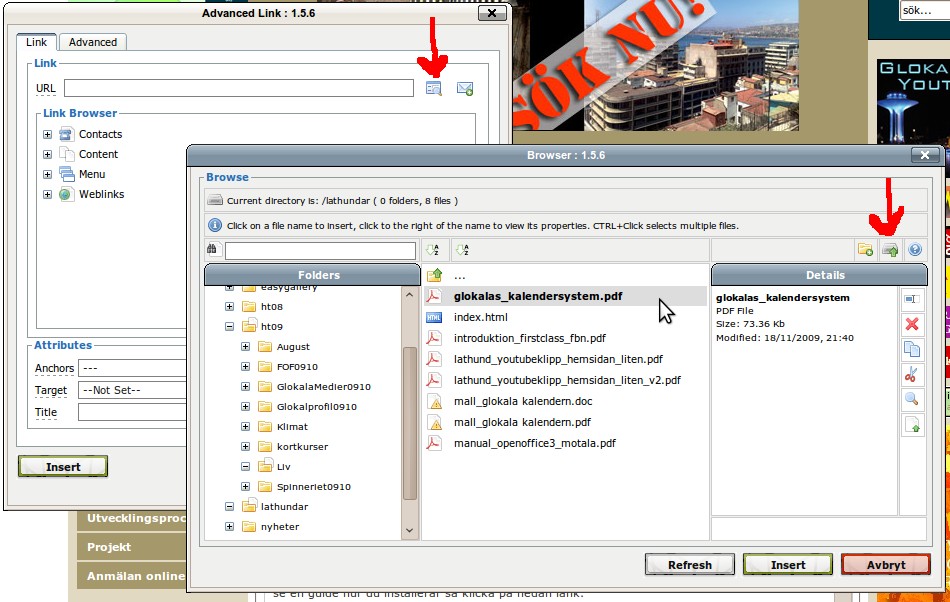Expand the Menu node in Link Browser

pyautogui.click(x=47, y=174)
